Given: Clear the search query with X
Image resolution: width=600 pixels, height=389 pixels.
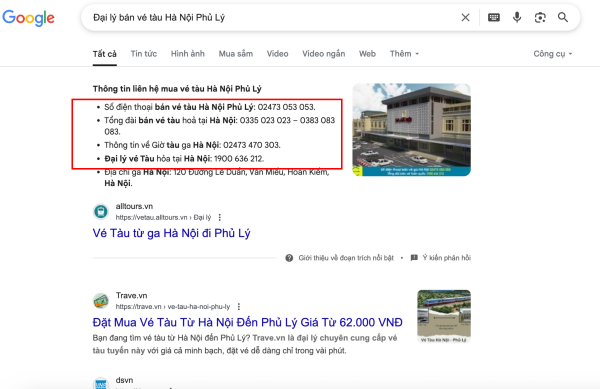Looking at the screenshot, I should [x=465, y=18].
